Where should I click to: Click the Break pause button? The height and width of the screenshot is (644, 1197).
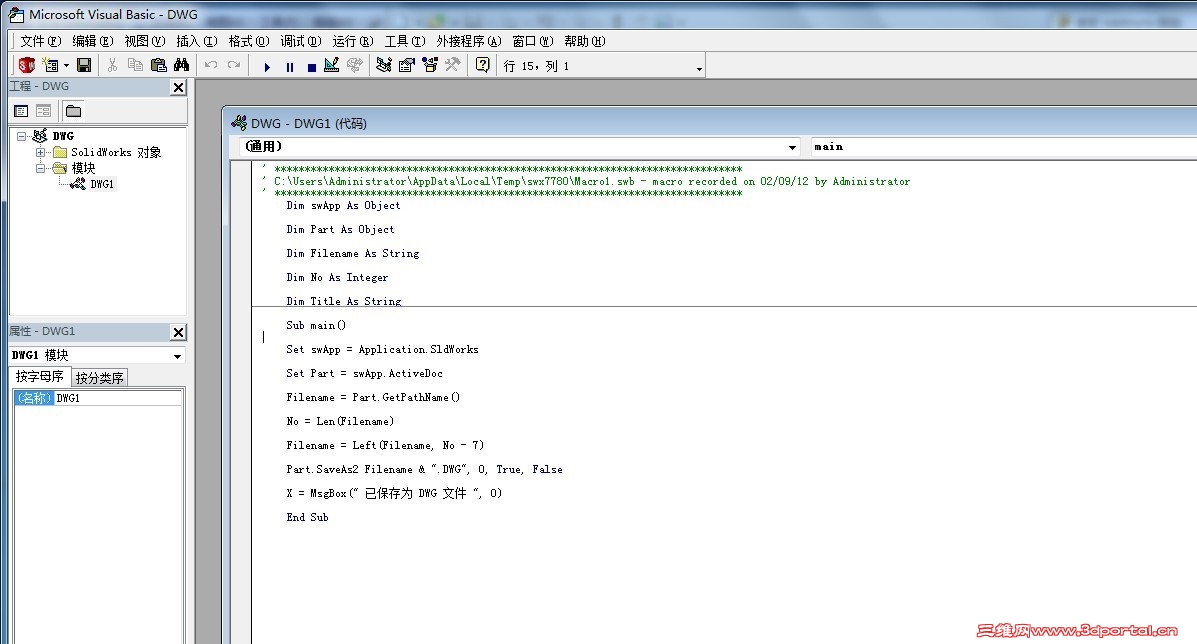(289, 67)
